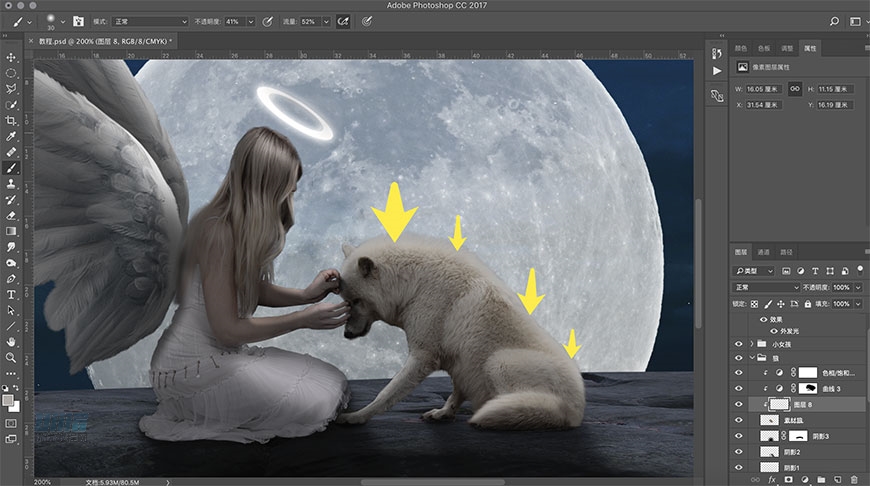Open the layer opacity 100% dropdown arrow
Screen dimensions: 870x486
pyautogui.click(x=858, y=287)
